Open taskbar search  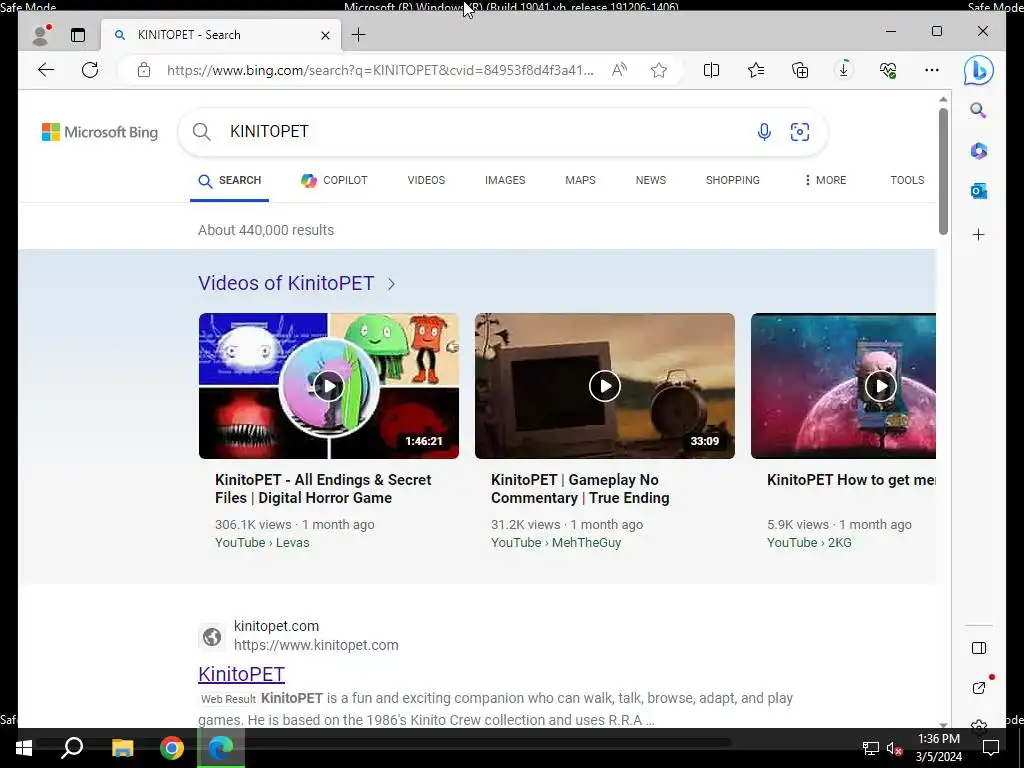point(72,748)
